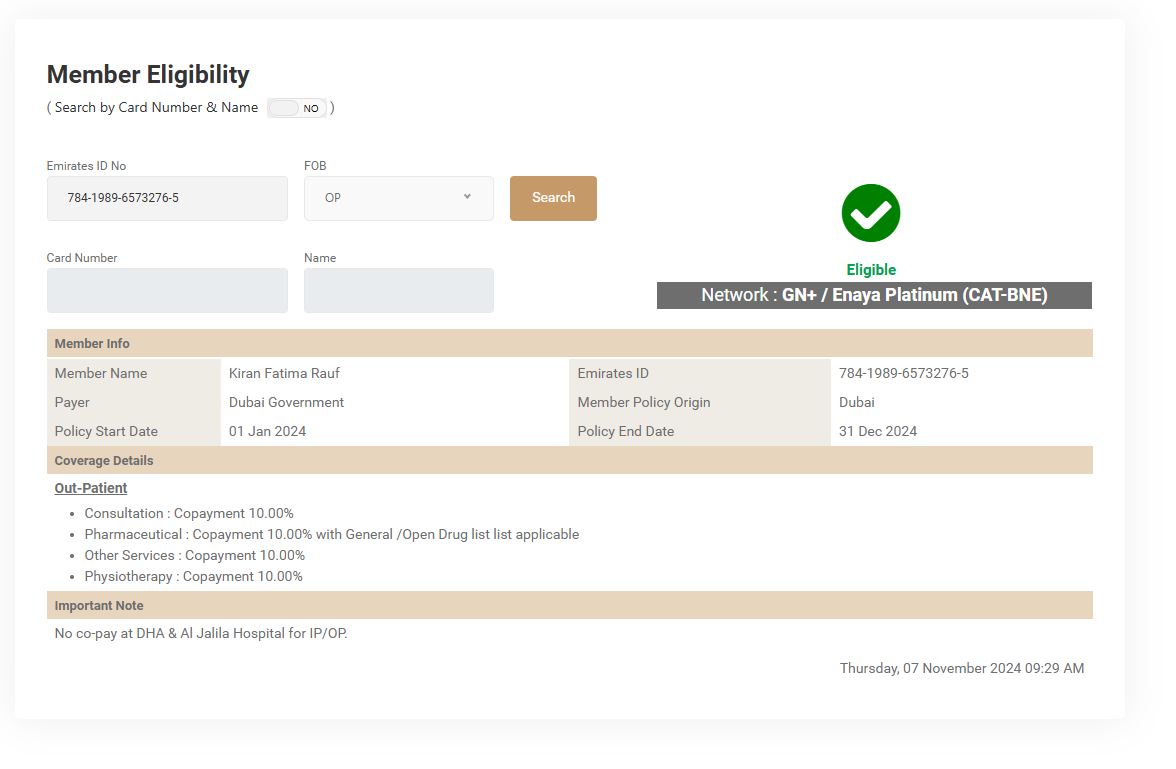The height and width of the screenshot is (769, 1176).
Task: Focus the Emirates ID No field
Action: coord(167,198)
